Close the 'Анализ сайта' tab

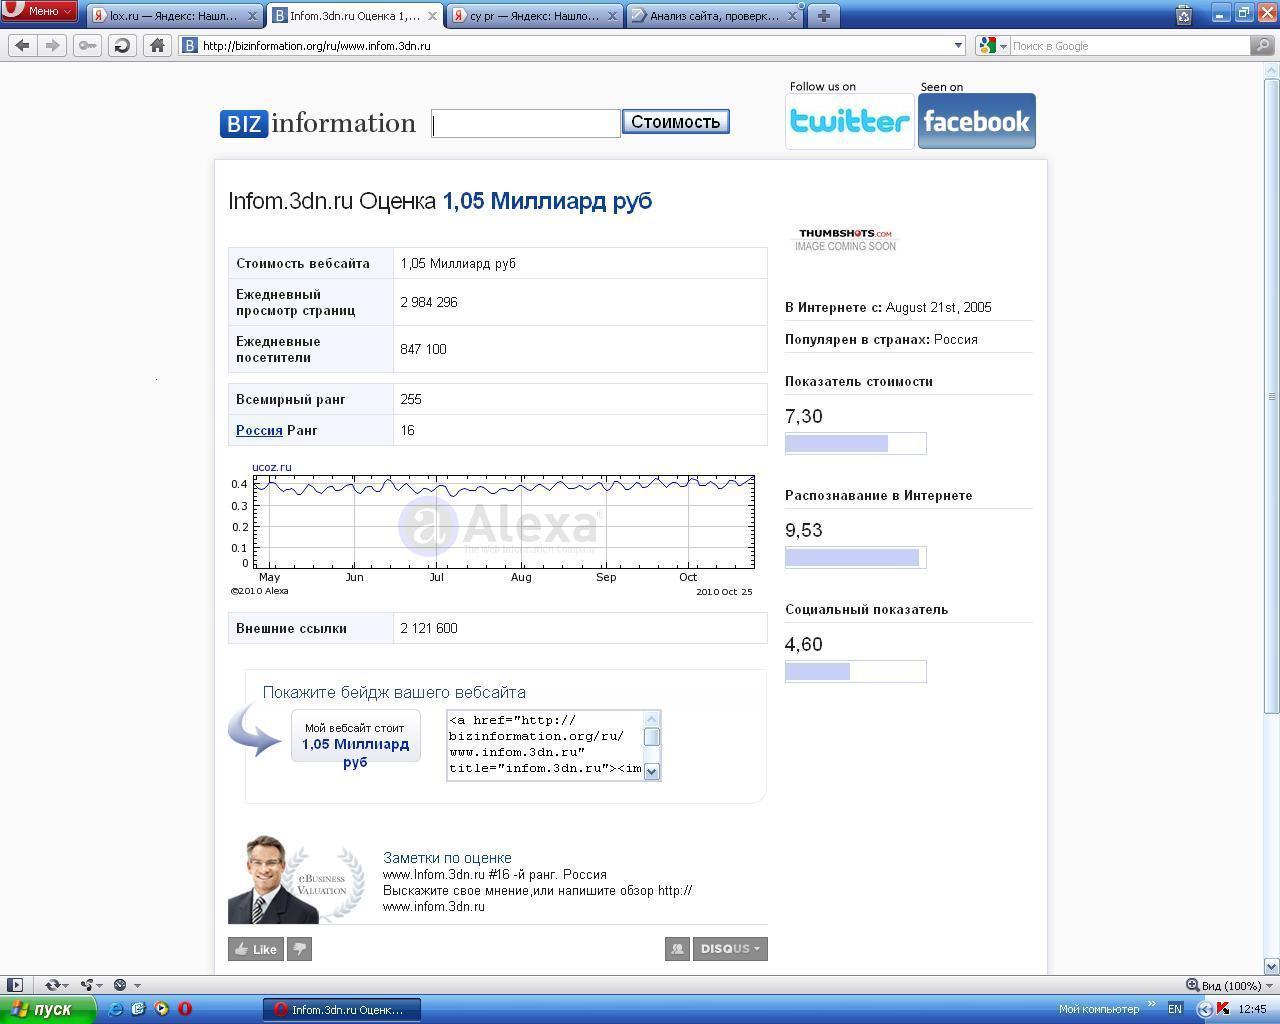point(793,16)
